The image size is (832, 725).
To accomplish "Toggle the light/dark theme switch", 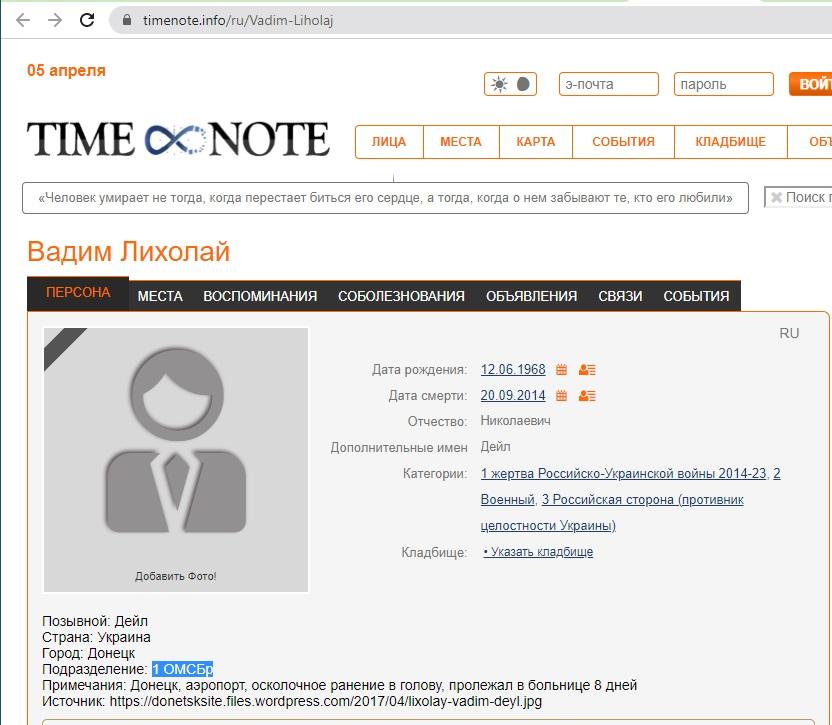I will (x=510, y=84).
